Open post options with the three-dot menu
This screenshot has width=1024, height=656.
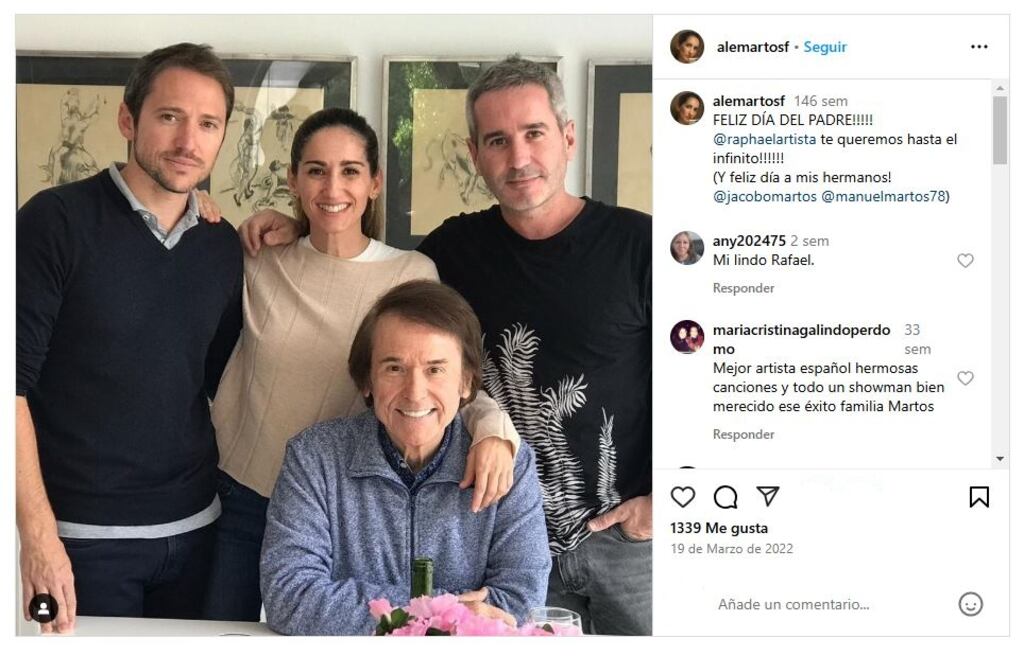pyautogui.click(x=977, y=46)
